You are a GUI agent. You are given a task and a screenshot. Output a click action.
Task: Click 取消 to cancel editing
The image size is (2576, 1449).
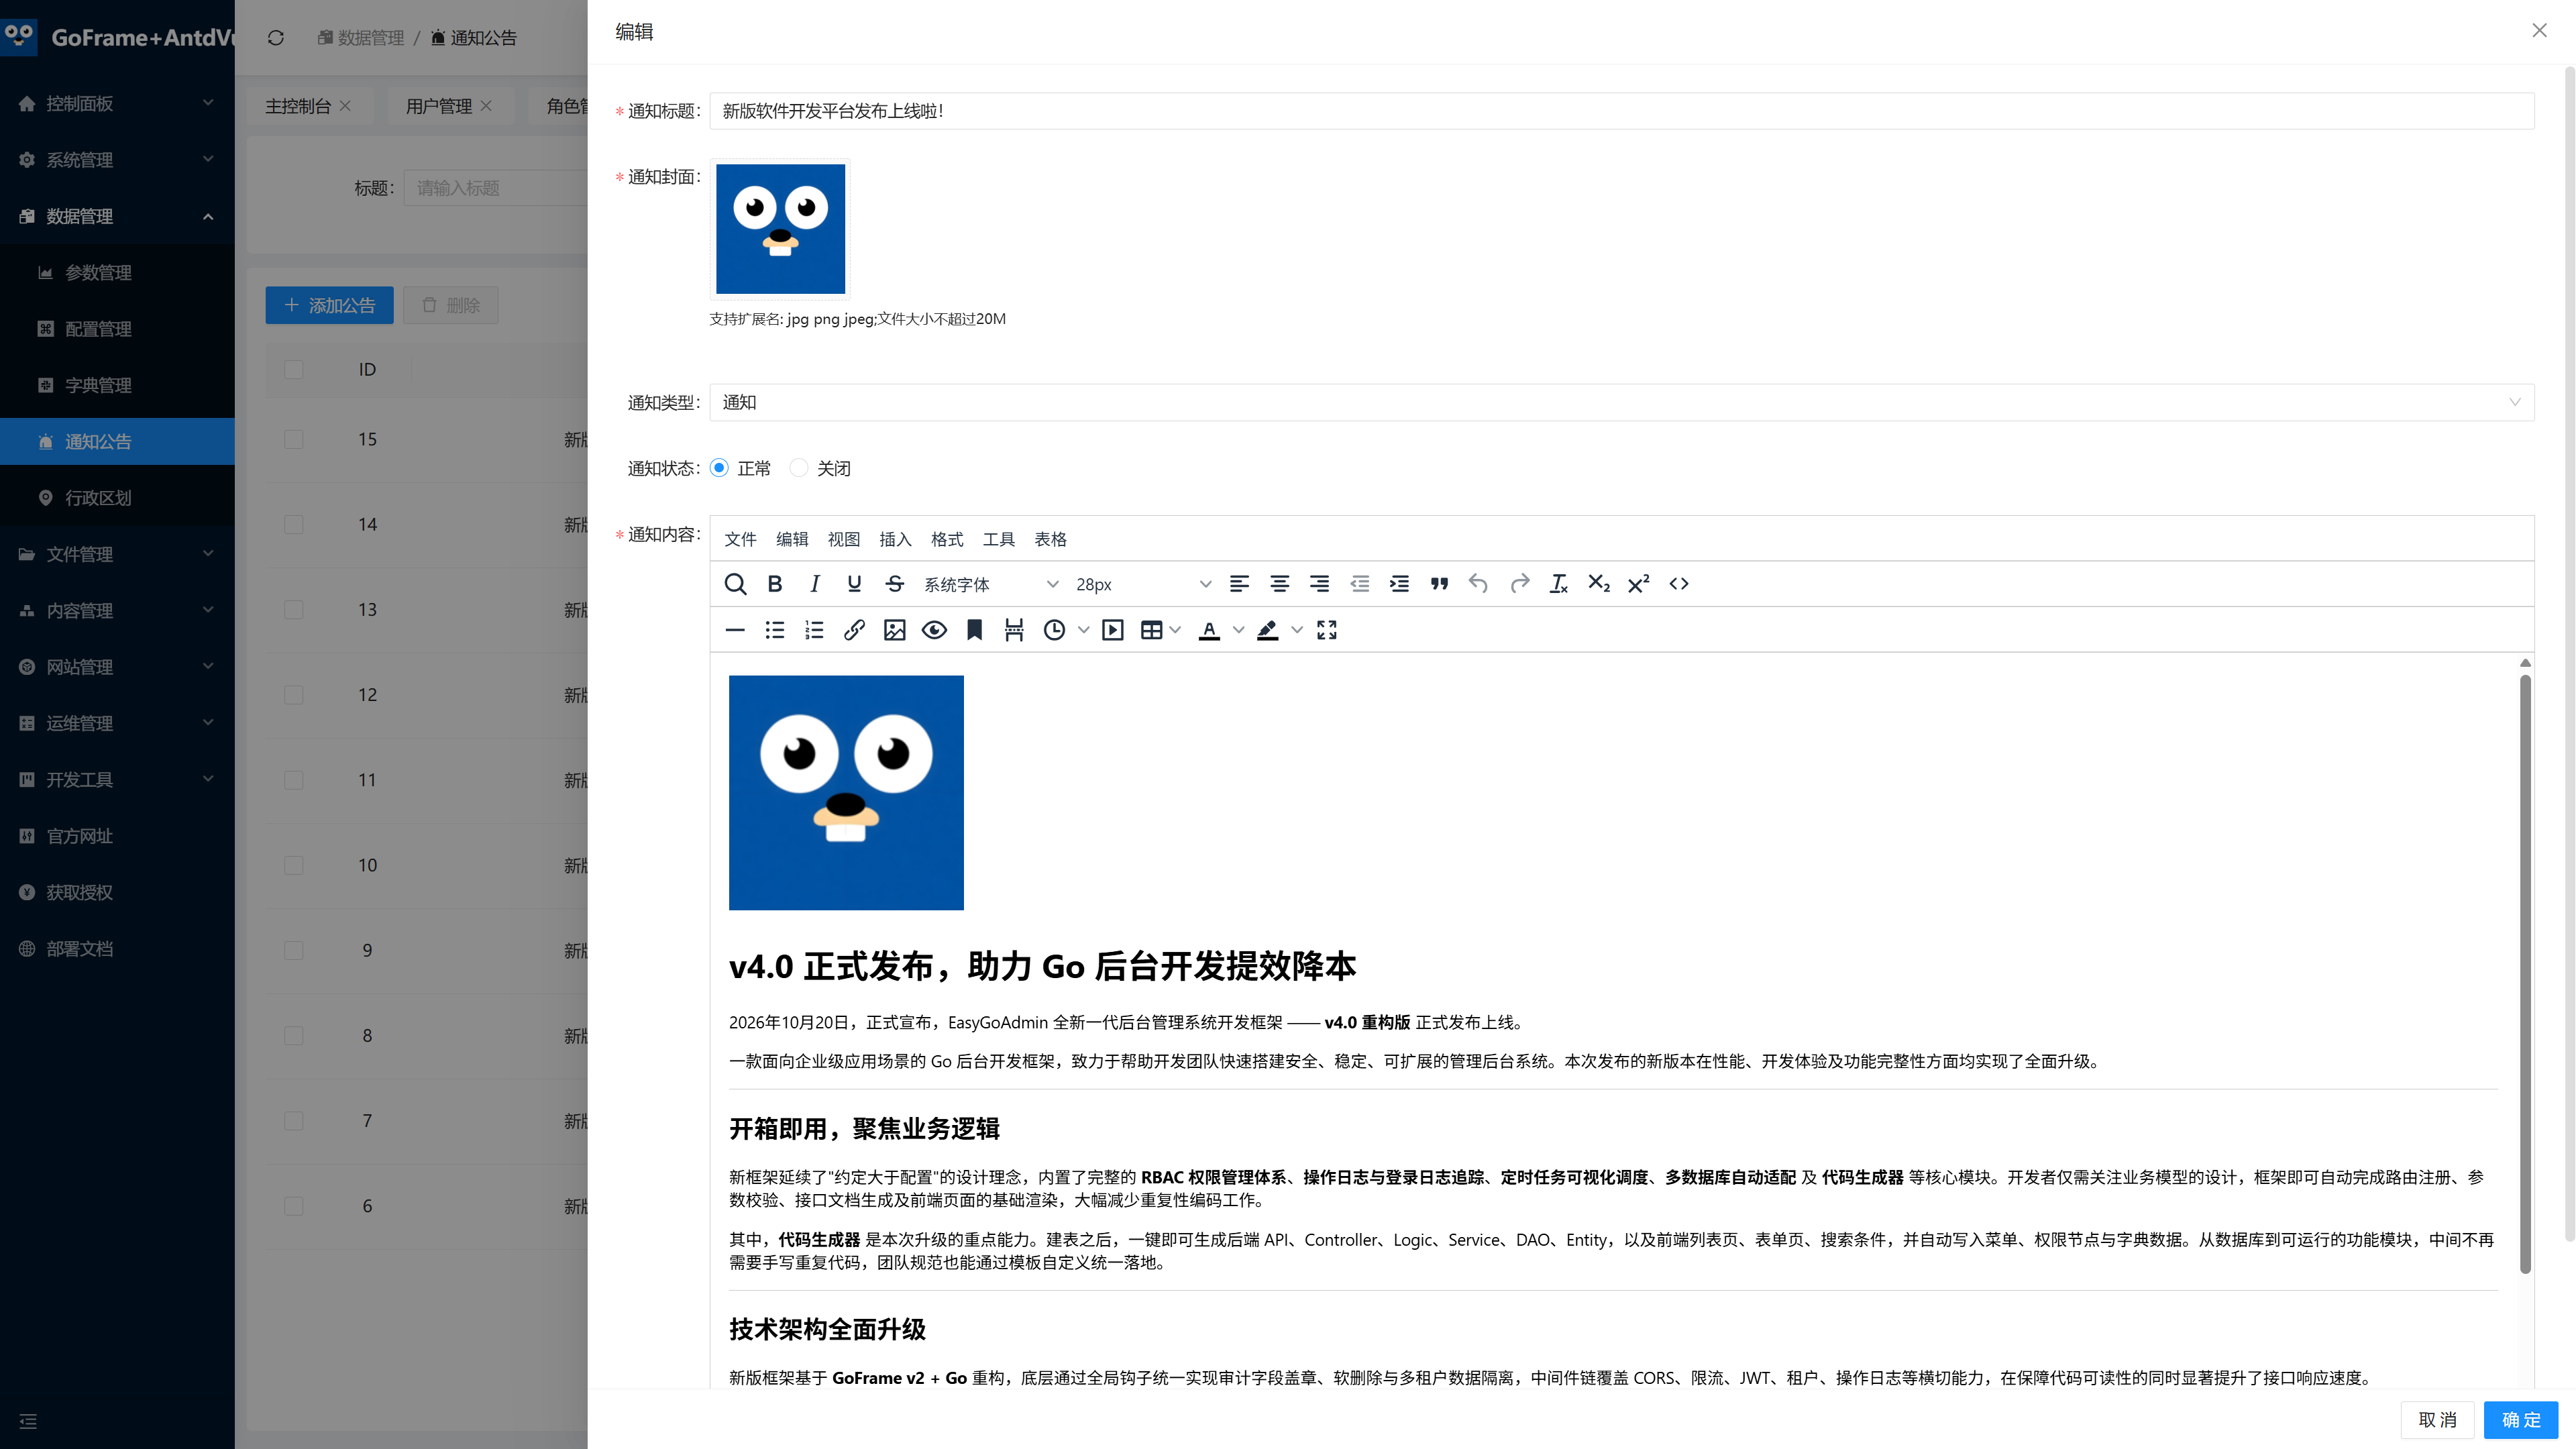[2438, 1420]
